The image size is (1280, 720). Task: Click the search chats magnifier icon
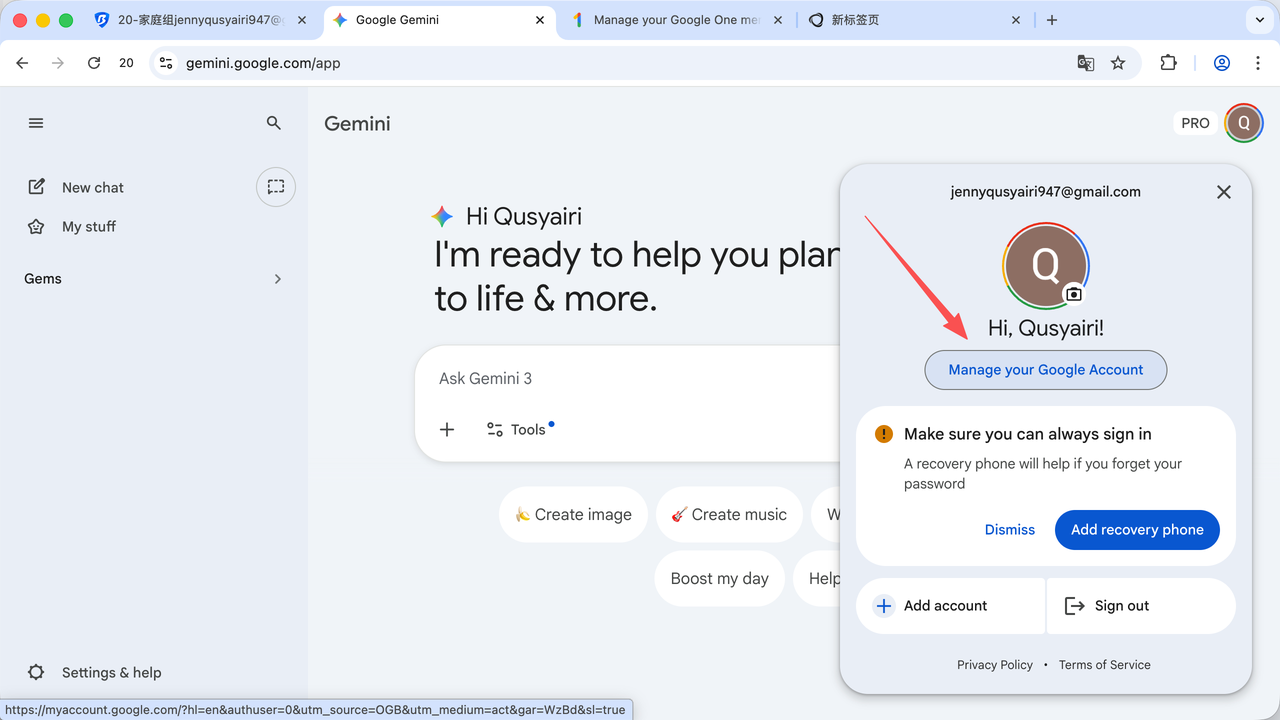click(274, 123)
